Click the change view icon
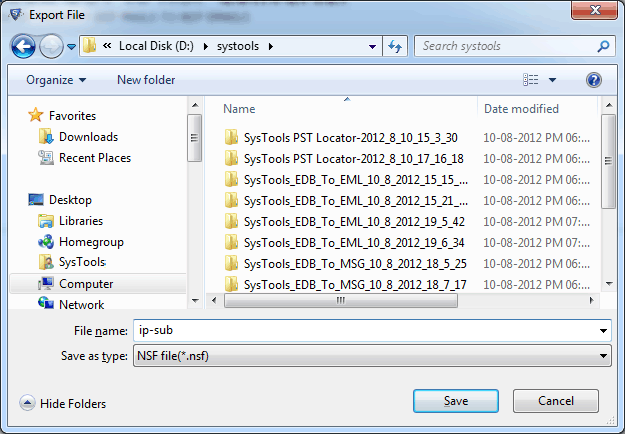The width and height of the screenshot is (625, 434). pos(531,80)
